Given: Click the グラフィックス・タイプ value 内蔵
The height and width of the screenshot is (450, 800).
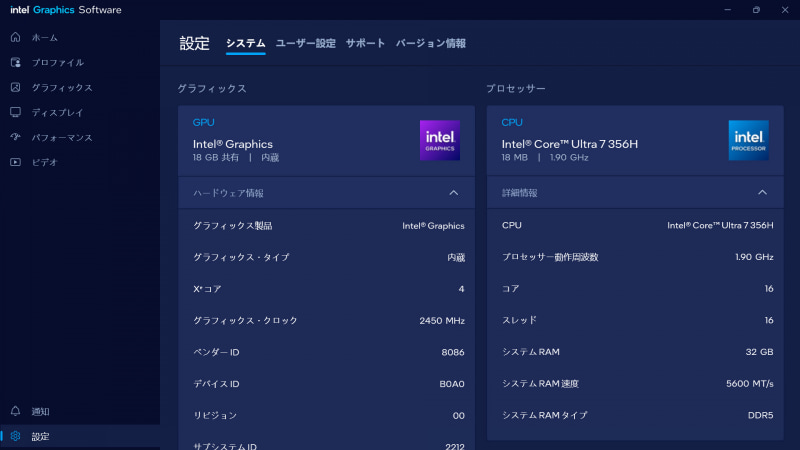Looking at the screenshot, I should coord(456,257).
